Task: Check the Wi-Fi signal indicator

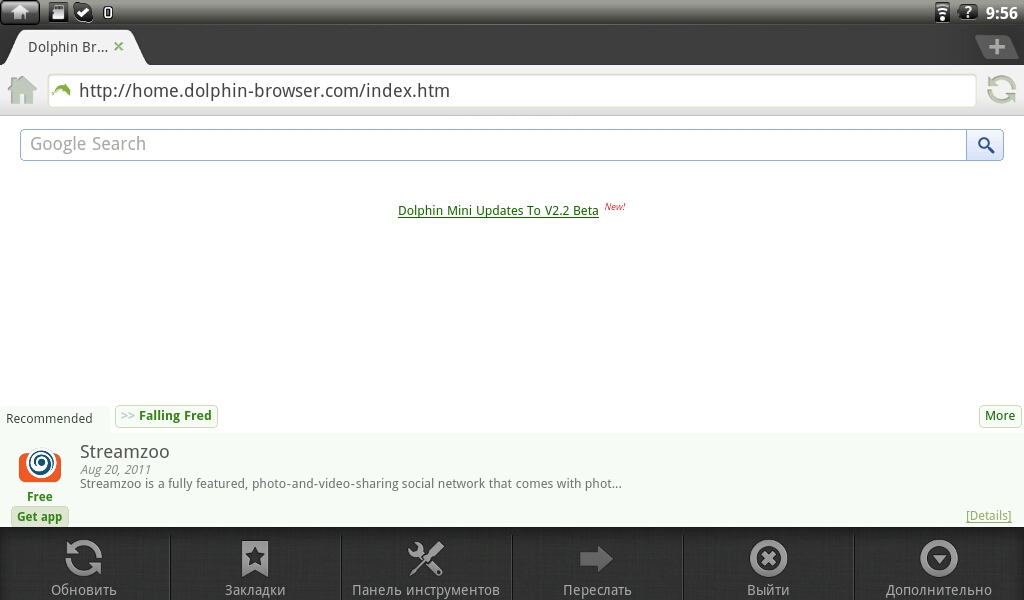Action: 942,12
